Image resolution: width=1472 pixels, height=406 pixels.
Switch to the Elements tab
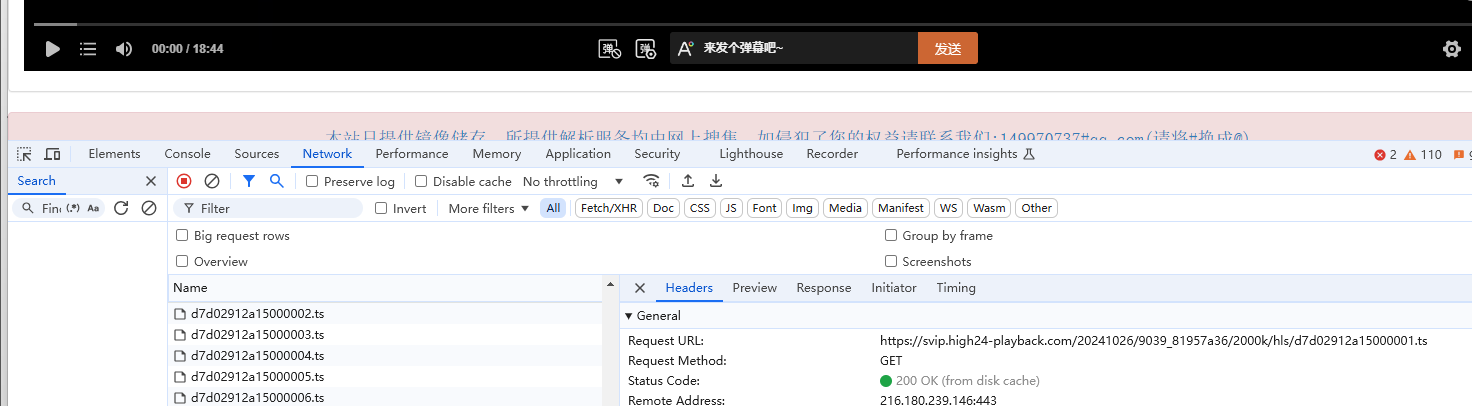click(114, 154)
